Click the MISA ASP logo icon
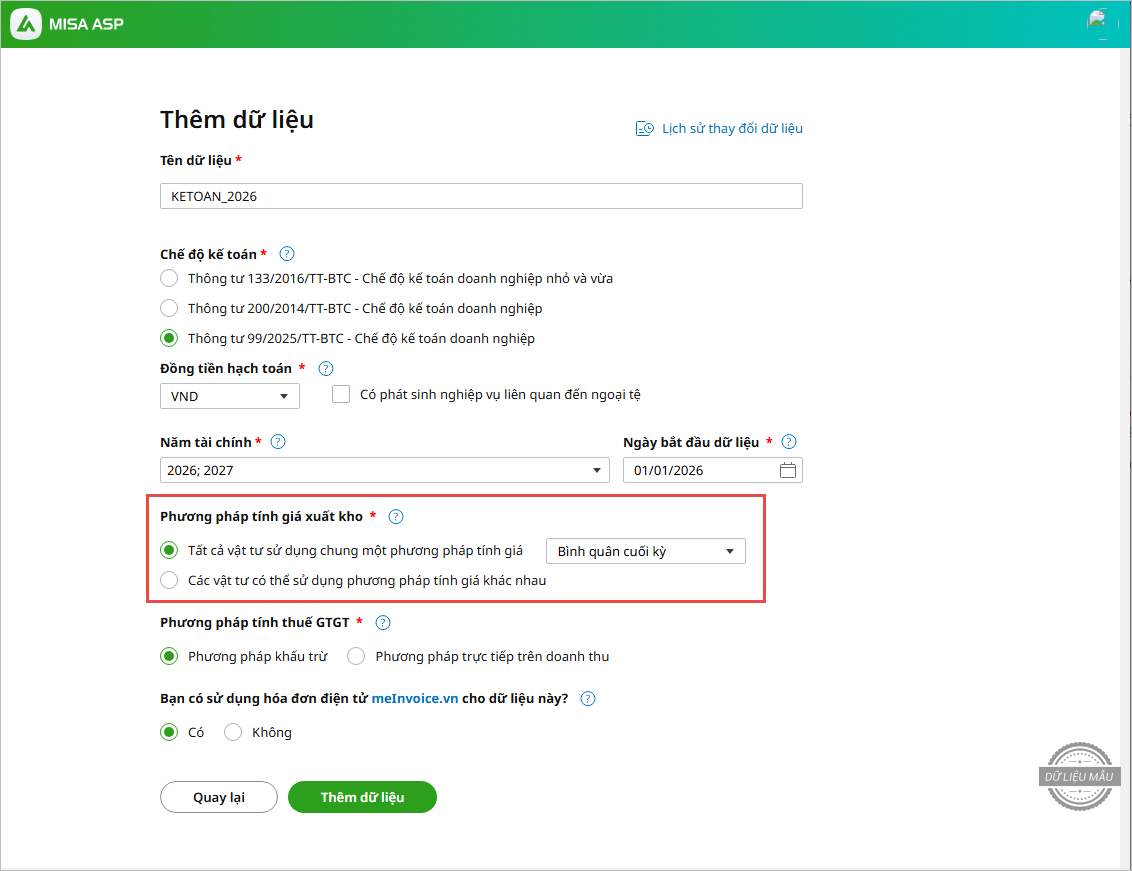This screenshot has height=871, width=1132. point(25,24)
